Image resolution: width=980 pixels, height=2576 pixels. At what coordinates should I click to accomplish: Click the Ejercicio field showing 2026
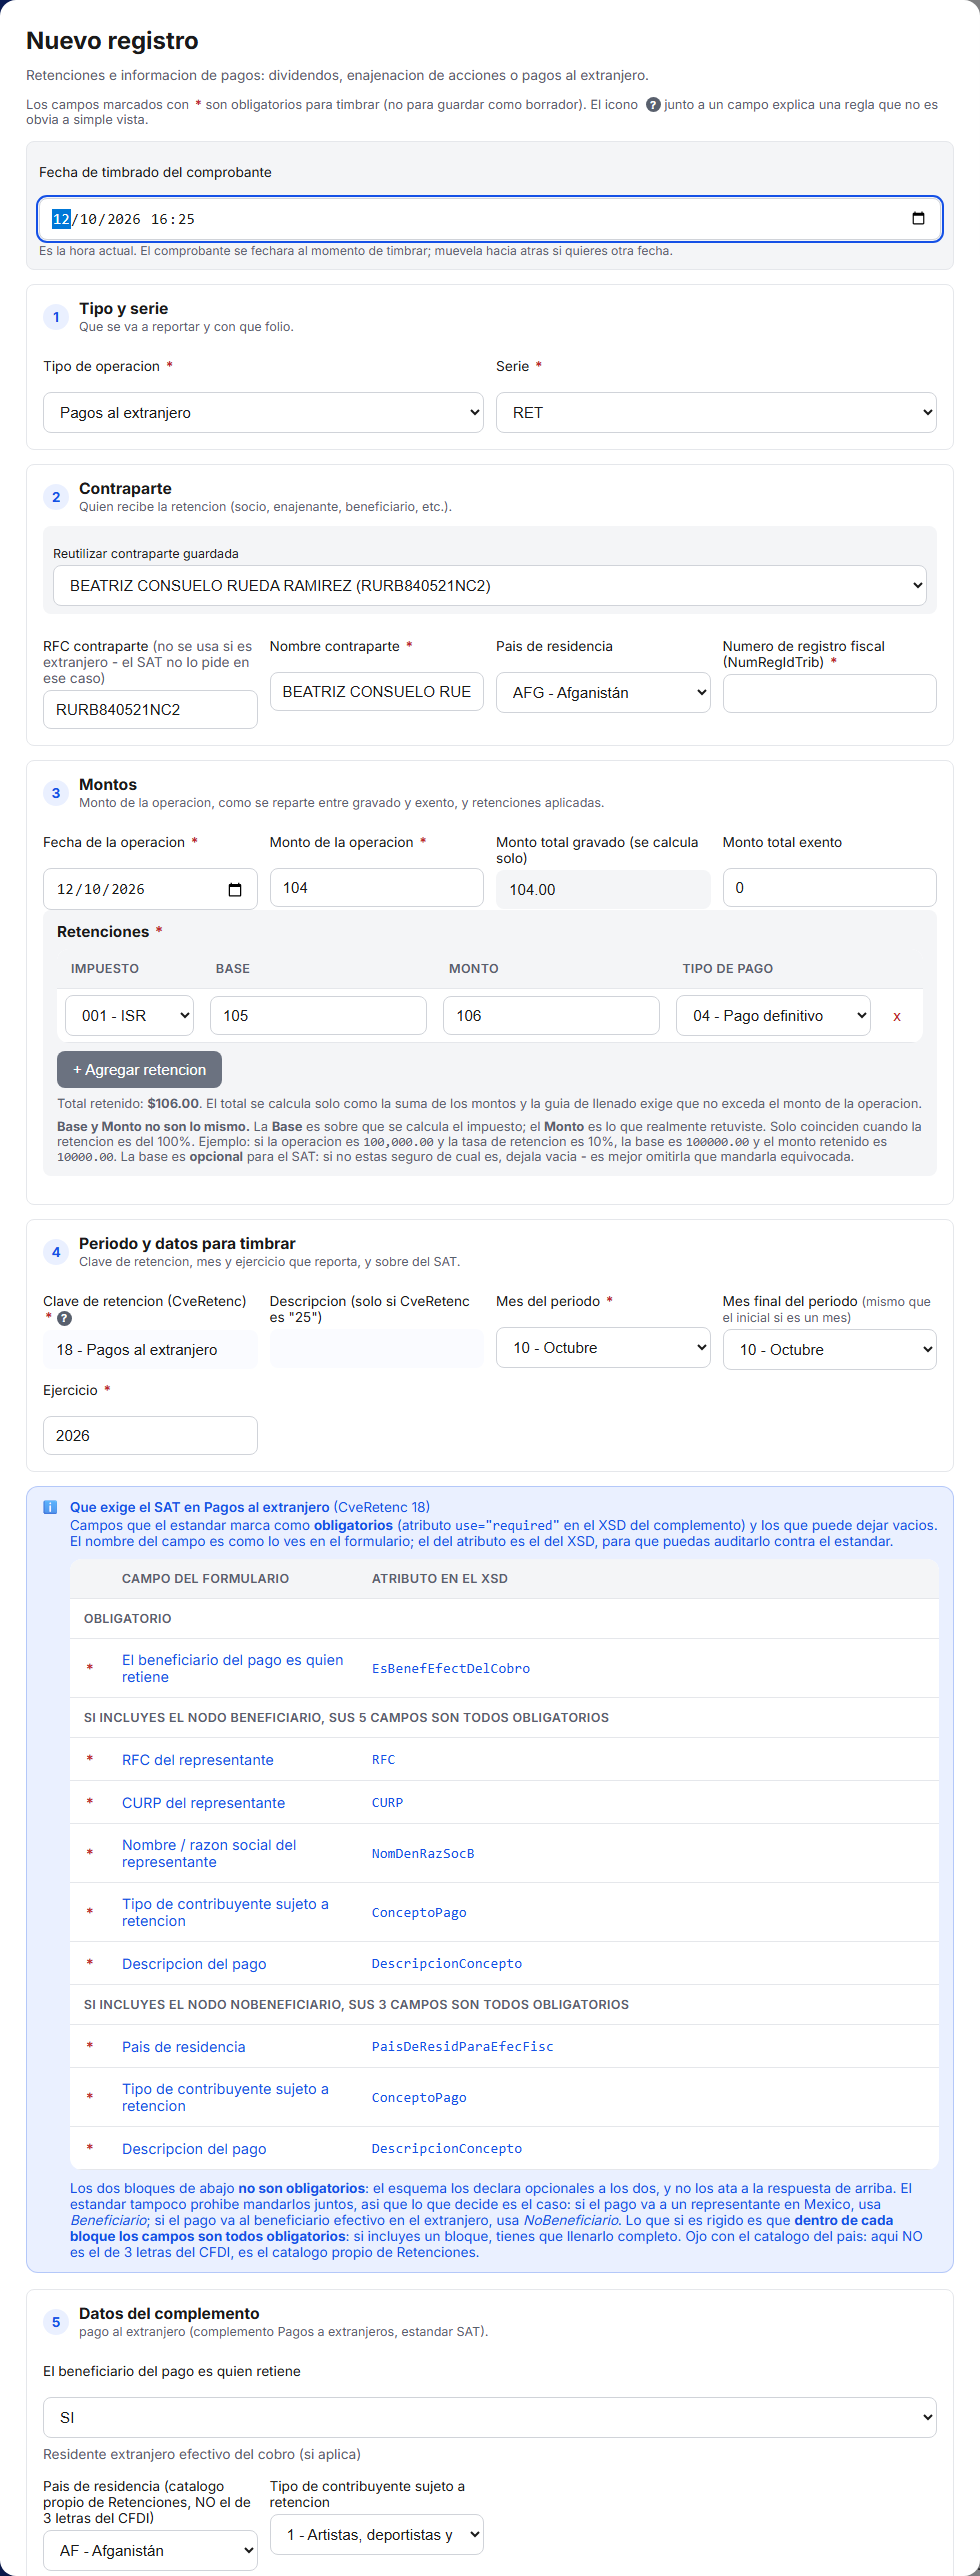pyautogui.click(x=150, y=1435)
